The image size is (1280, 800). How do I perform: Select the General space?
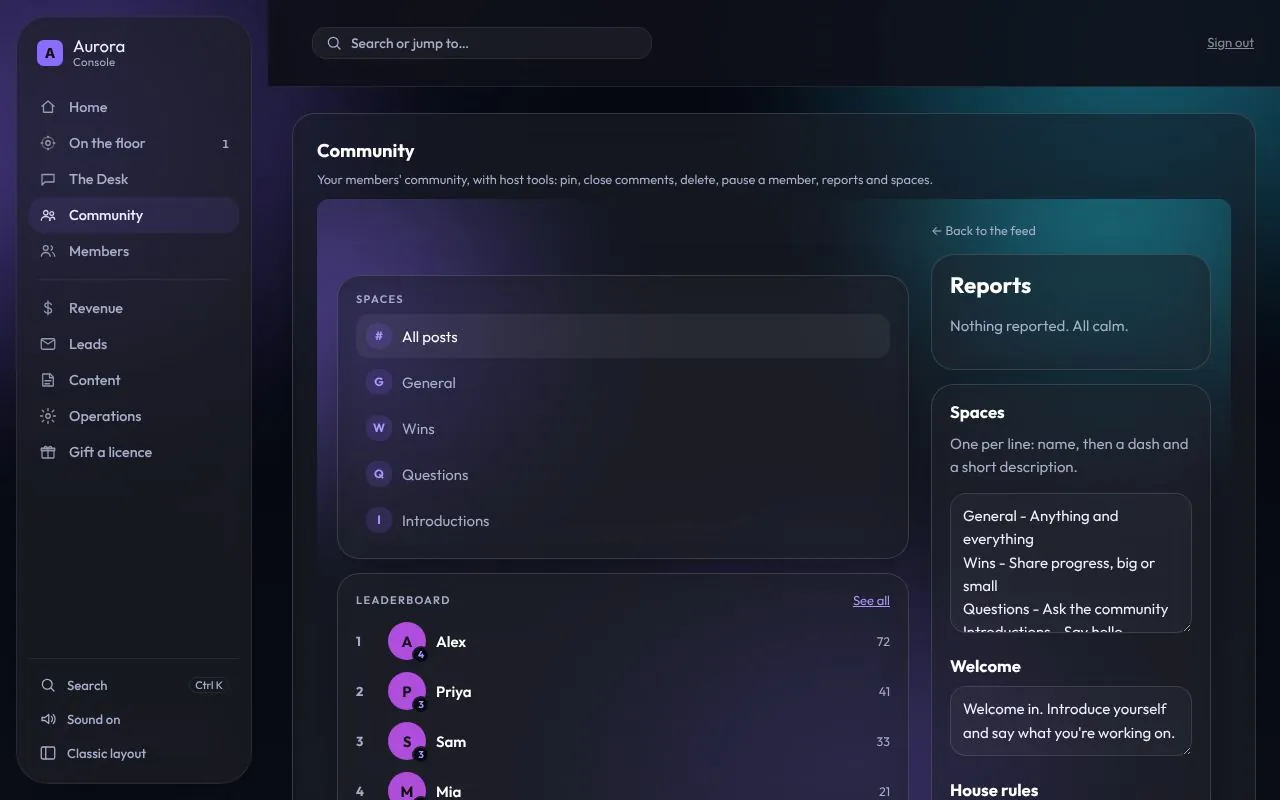623,383
